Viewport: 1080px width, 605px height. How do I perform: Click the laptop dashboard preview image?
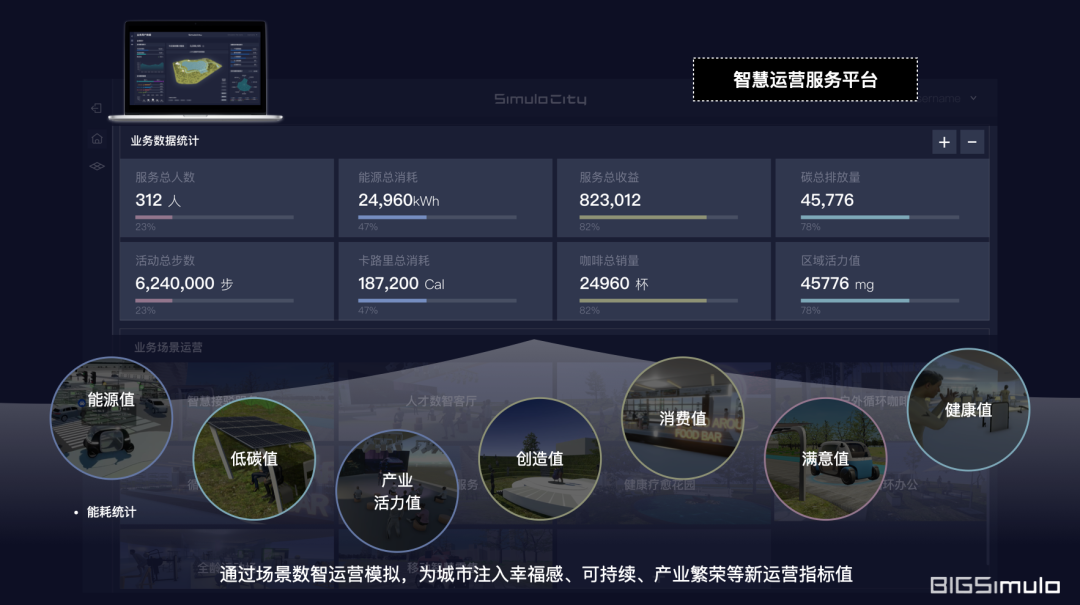pyautogui.click(x=196, y=71)
